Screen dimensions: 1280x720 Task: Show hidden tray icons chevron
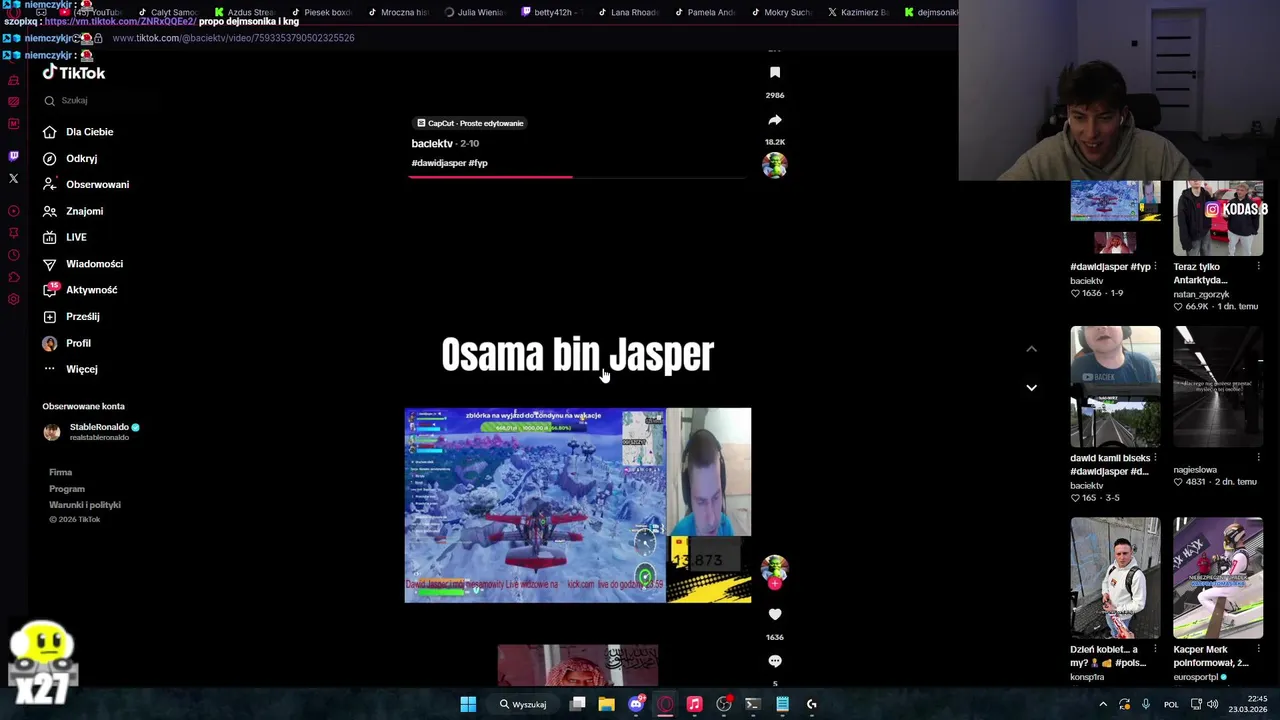tap(1103, 704)
